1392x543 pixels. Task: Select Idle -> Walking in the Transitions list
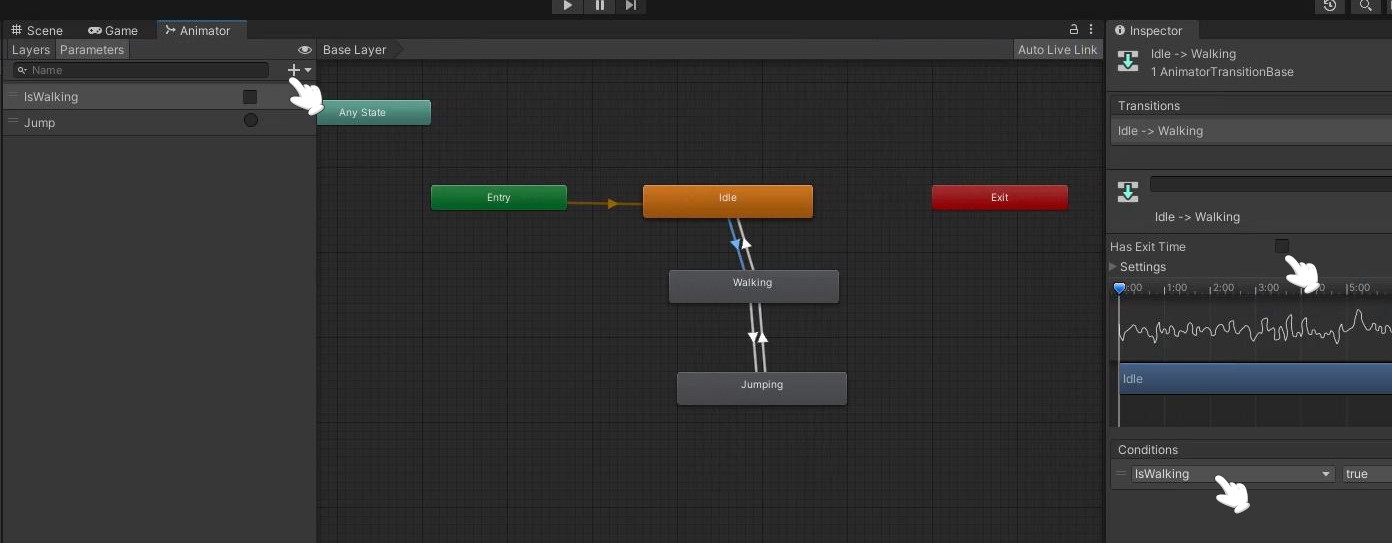(x=1251, y=131)
